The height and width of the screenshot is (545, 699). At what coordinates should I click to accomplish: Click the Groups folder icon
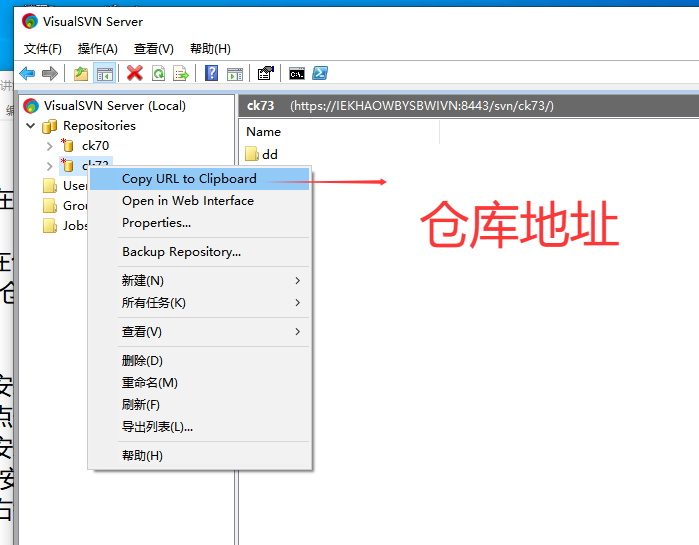[50, 205]
